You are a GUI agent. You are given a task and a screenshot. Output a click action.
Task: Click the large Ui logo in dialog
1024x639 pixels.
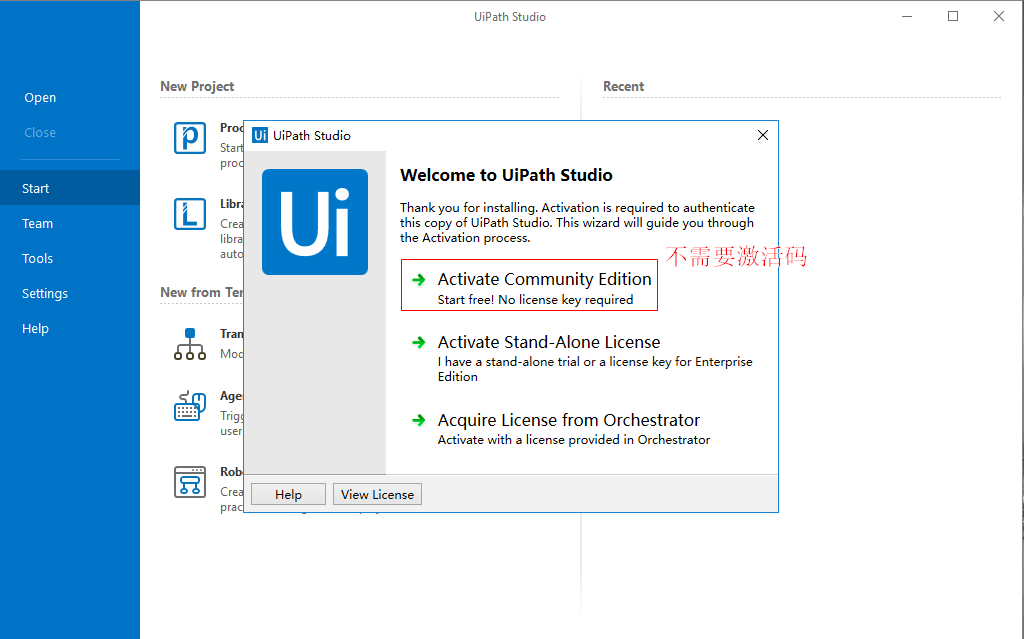pos(315,222)
